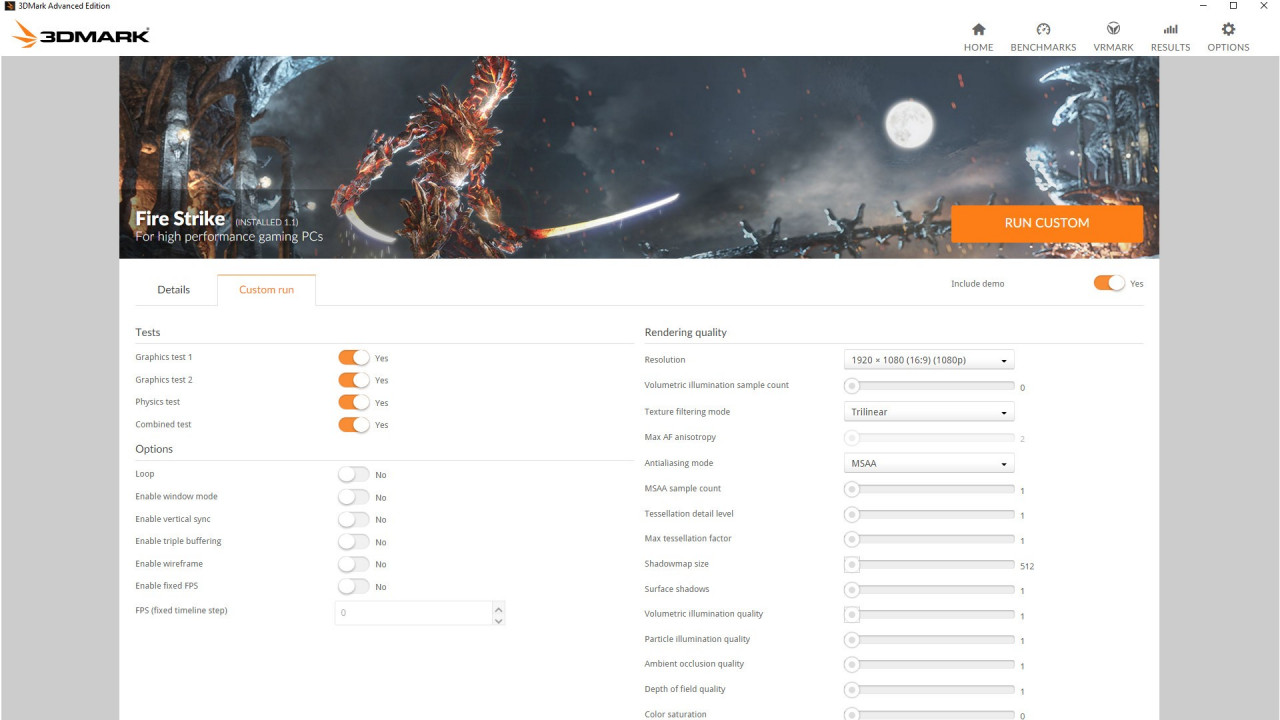The image size is (1280, 720).
Task: Turn off the Physics test
Action: click(x=354, y=402)
